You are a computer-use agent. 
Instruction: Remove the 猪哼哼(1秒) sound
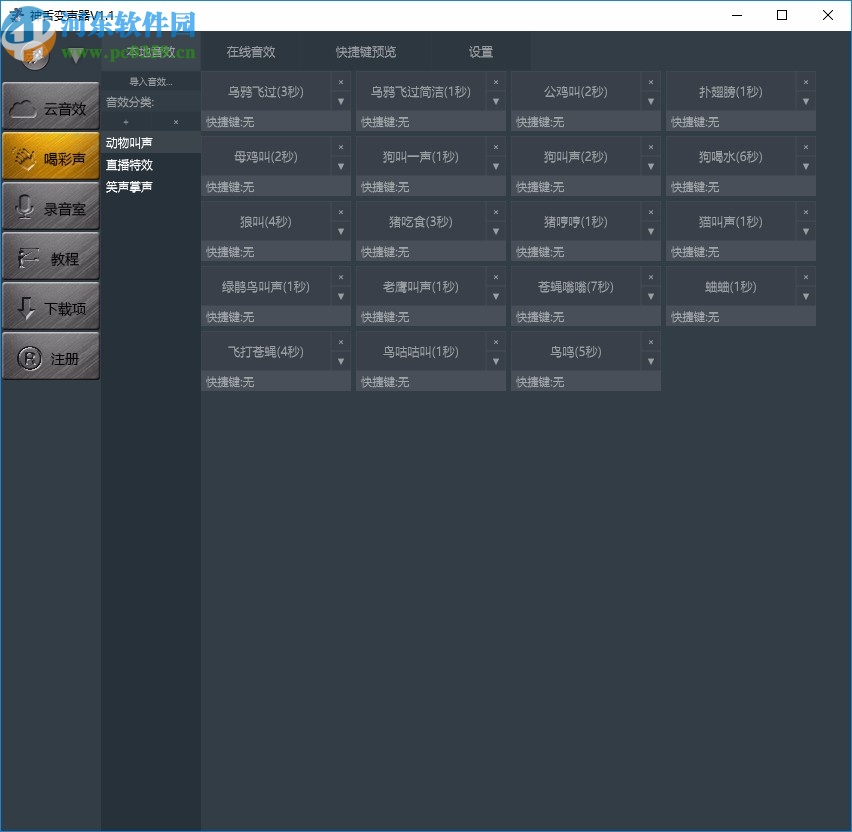point(650,212)
